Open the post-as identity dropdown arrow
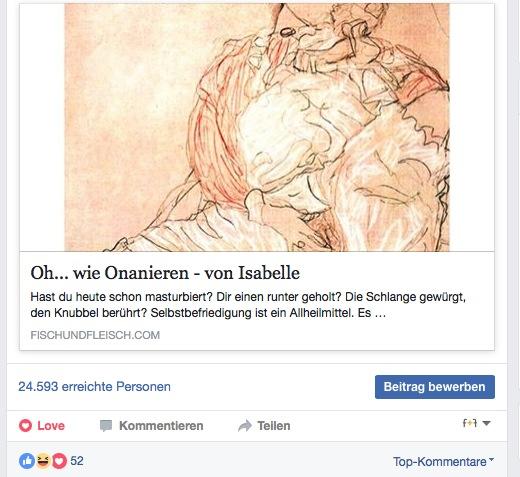Screen dimensions: 520x477 pos(486,423)
